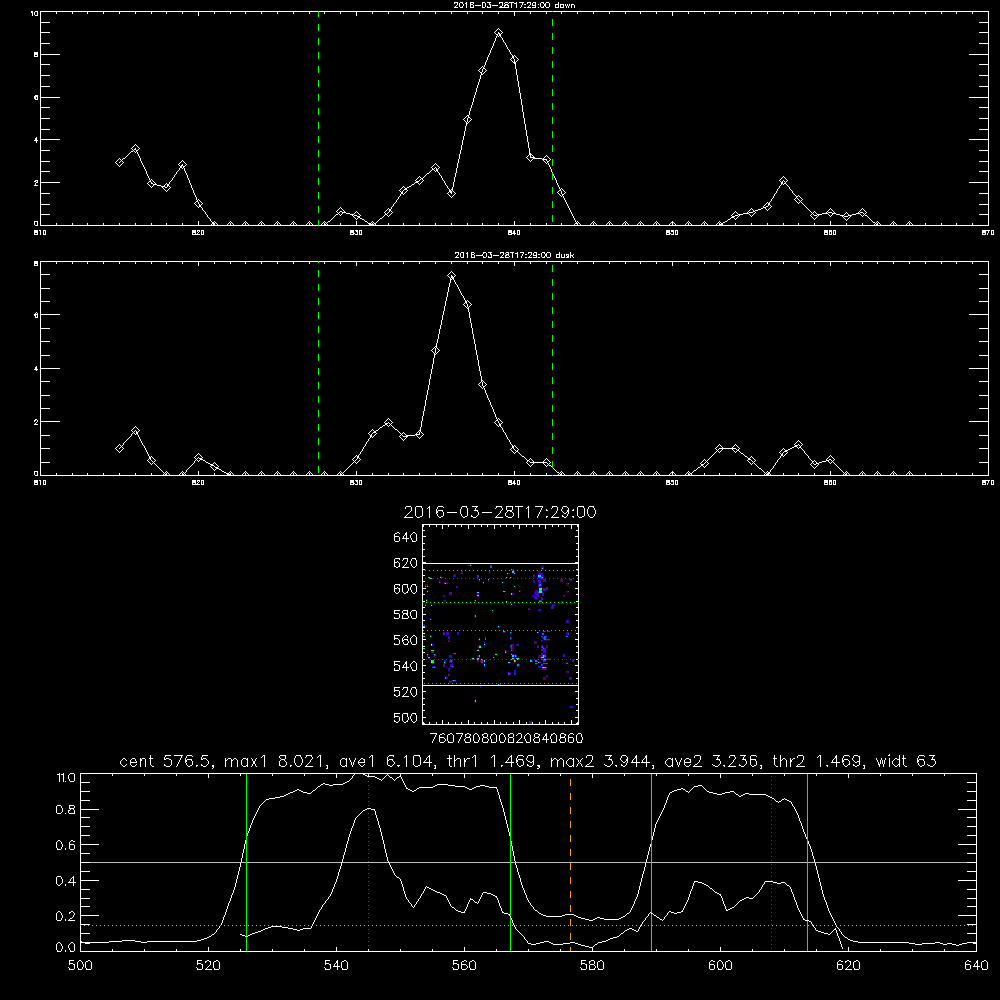1000x1000 pixels.
Task: Click bottom plot x-axis label 580
Action: click(592, 966)
